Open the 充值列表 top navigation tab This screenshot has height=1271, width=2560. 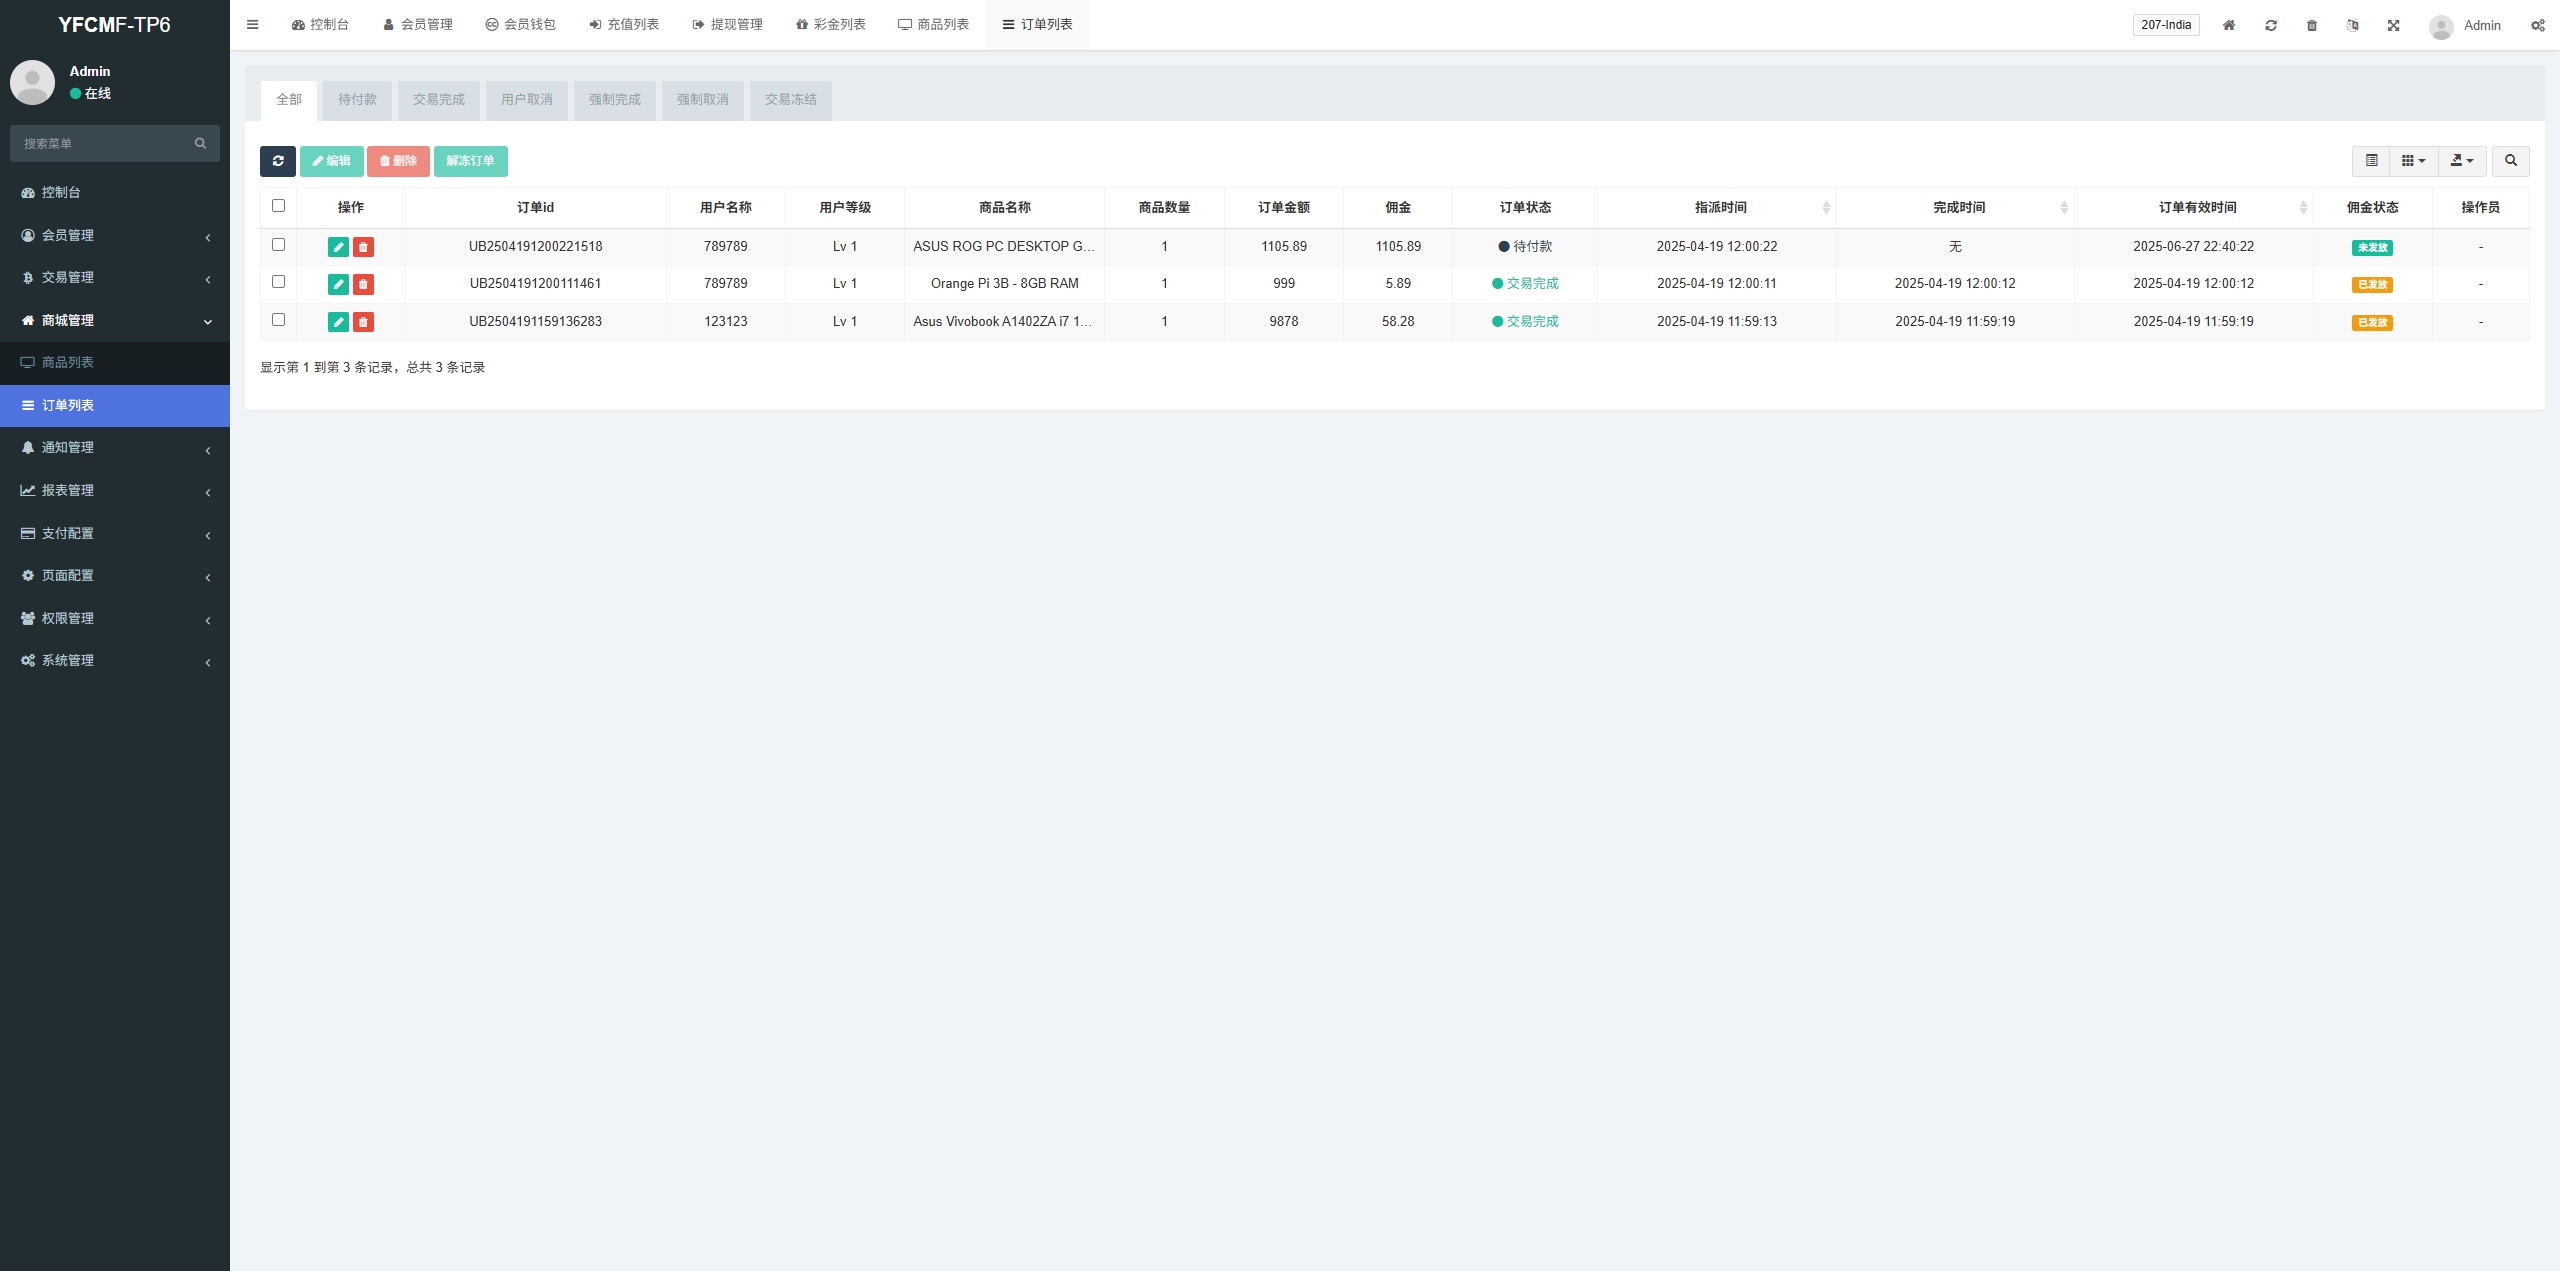pyautogui.click(x=624, y=25)
